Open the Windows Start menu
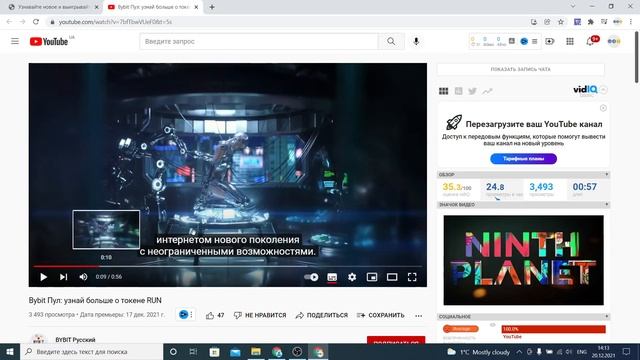The image size is (640, 360). click(x=10, y=351)
